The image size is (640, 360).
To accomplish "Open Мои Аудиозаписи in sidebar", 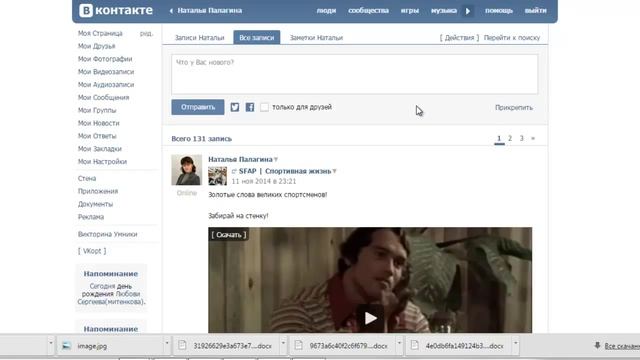I will (x=106, y=84).
